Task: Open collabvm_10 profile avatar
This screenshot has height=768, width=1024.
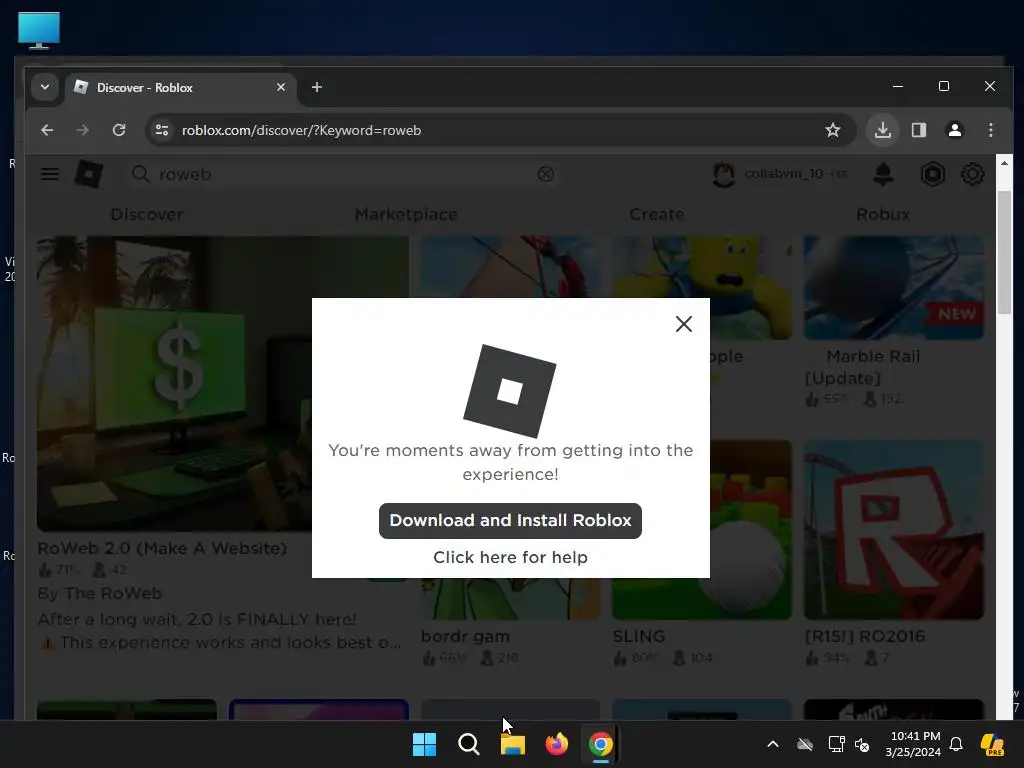Action: point(724,174)
